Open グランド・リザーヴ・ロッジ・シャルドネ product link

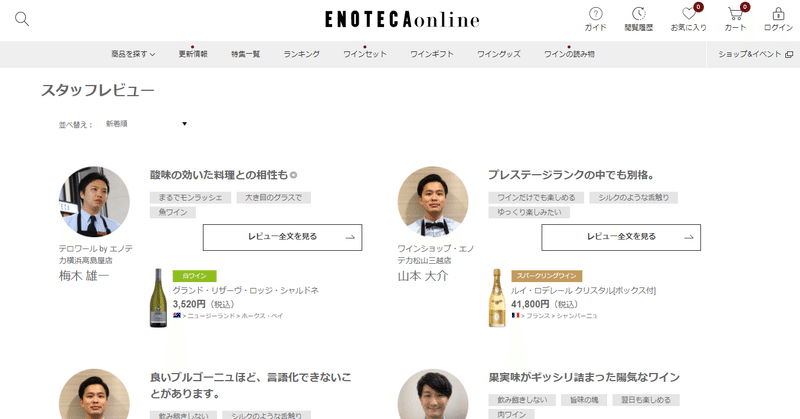point(245,290)
